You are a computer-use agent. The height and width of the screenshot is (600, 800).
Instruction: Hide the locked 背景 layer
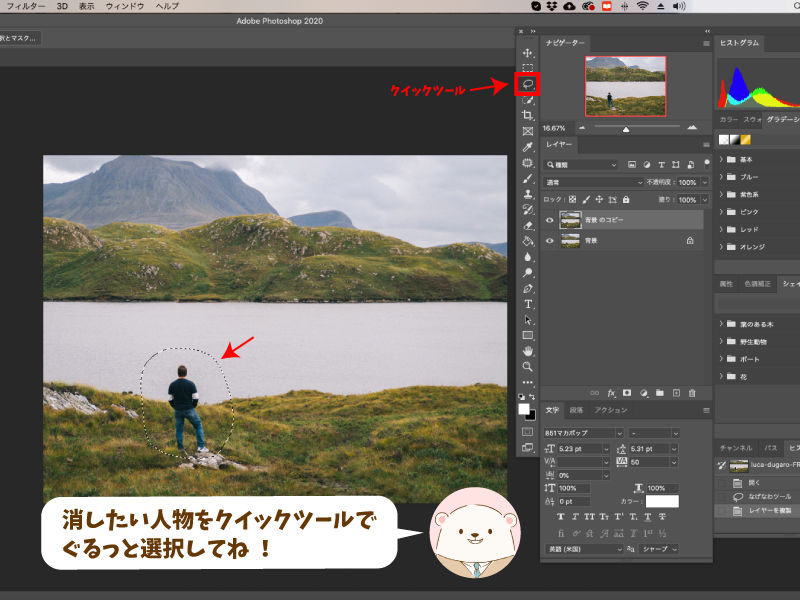pyautogui.click(x=549, y=241)
